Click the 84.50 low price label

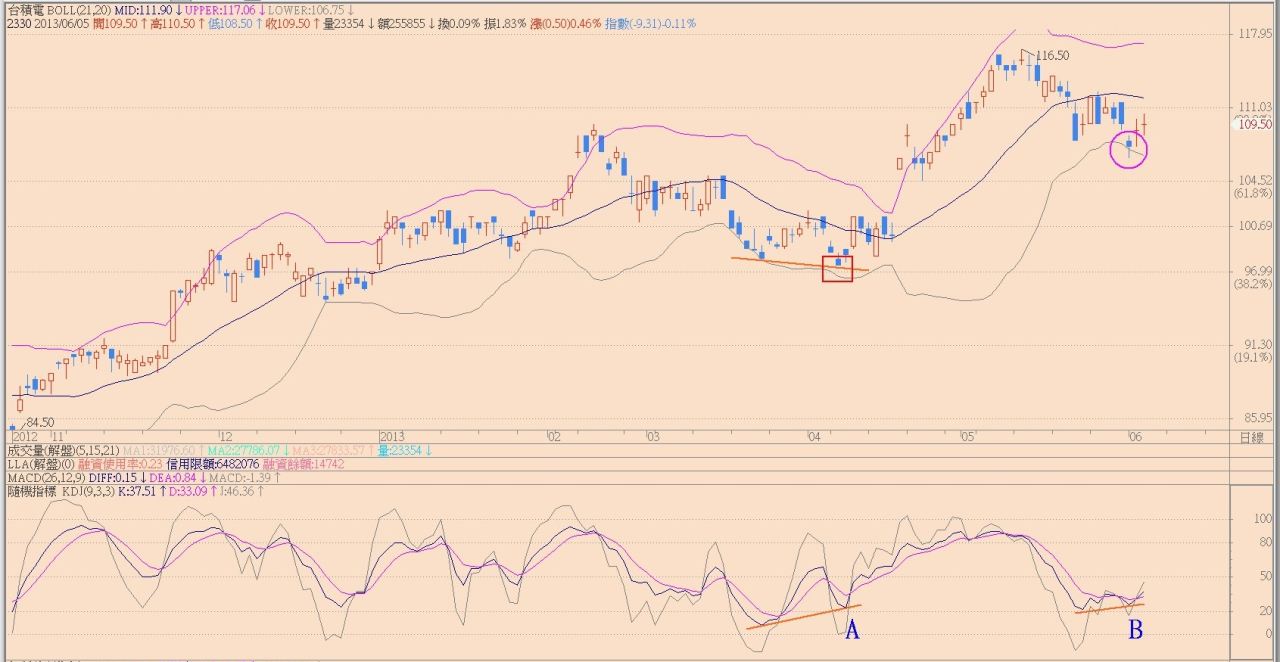point(39,422)
